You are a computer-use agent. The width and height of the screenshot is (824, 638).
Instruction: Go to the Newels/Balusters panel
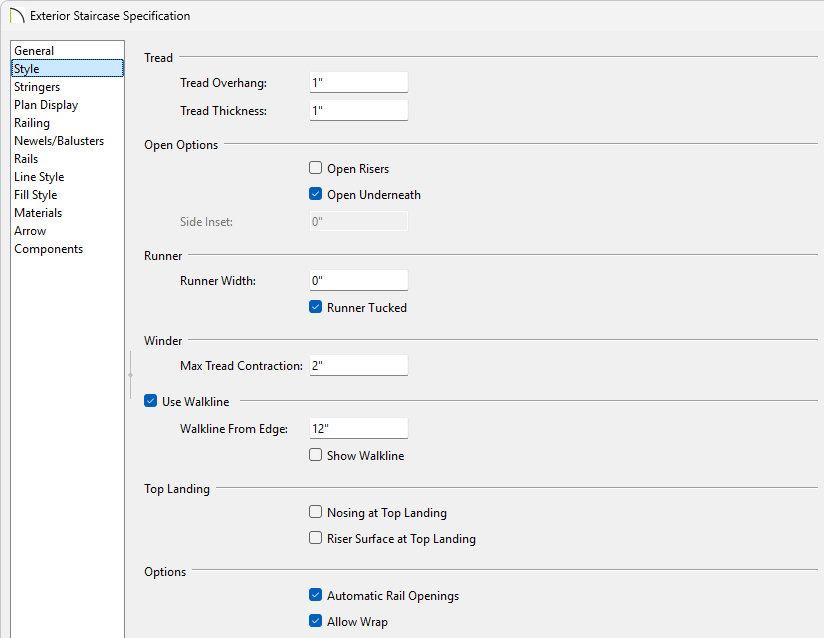coord(59,141)
